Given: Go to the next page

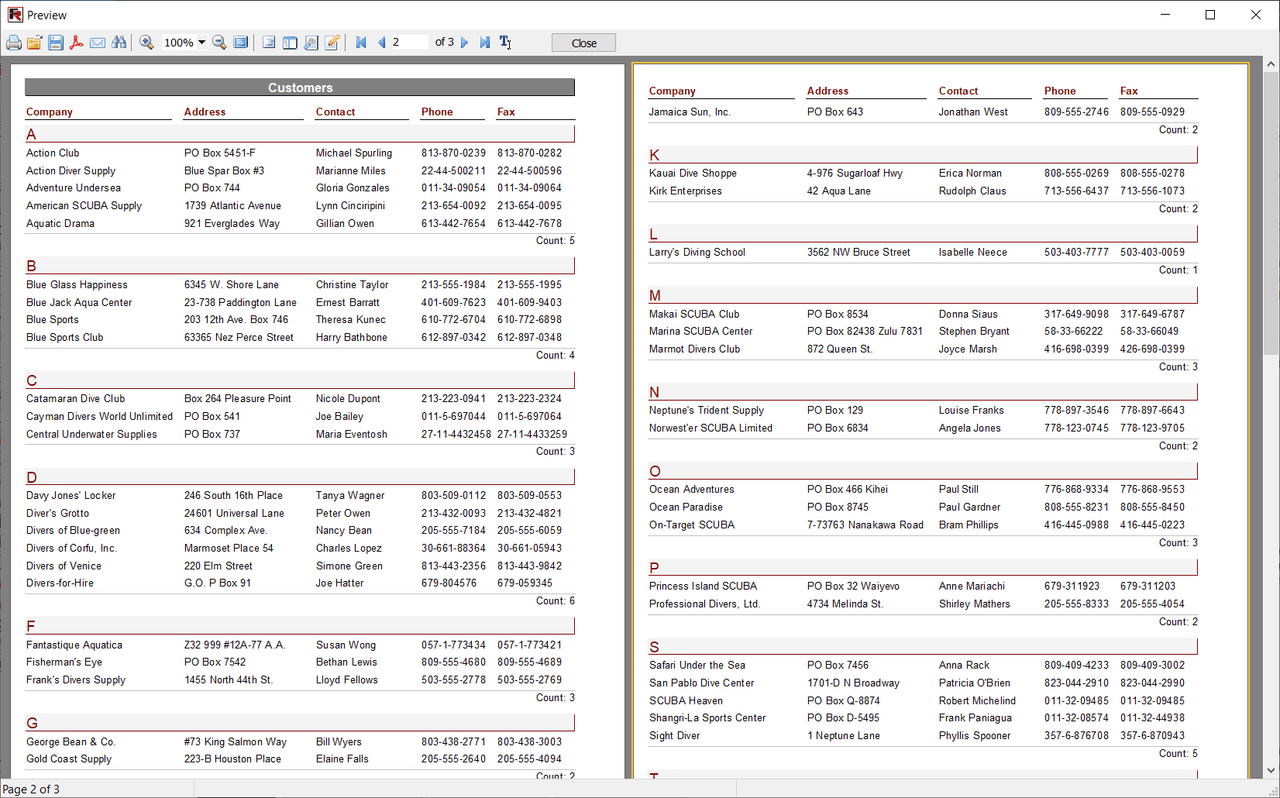Looking at the screenshot, I should [464, 43].
